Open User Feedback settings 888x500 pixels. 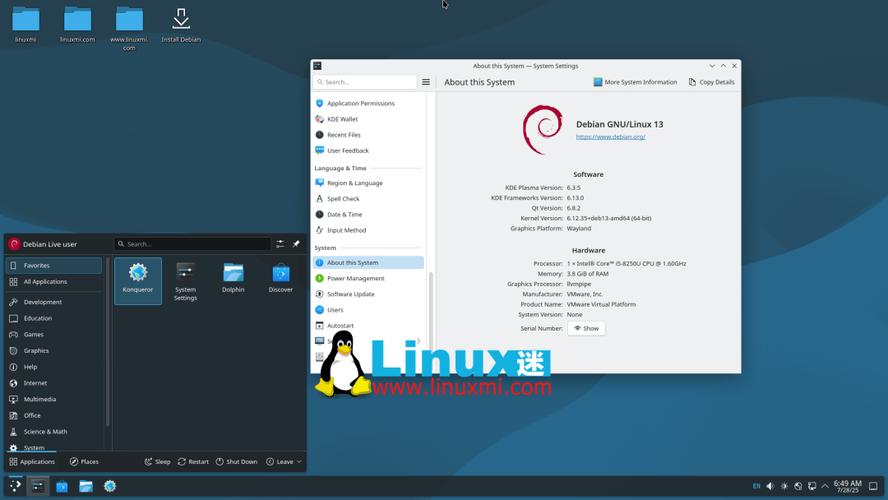pyautogui.click(x=368, y=151)
